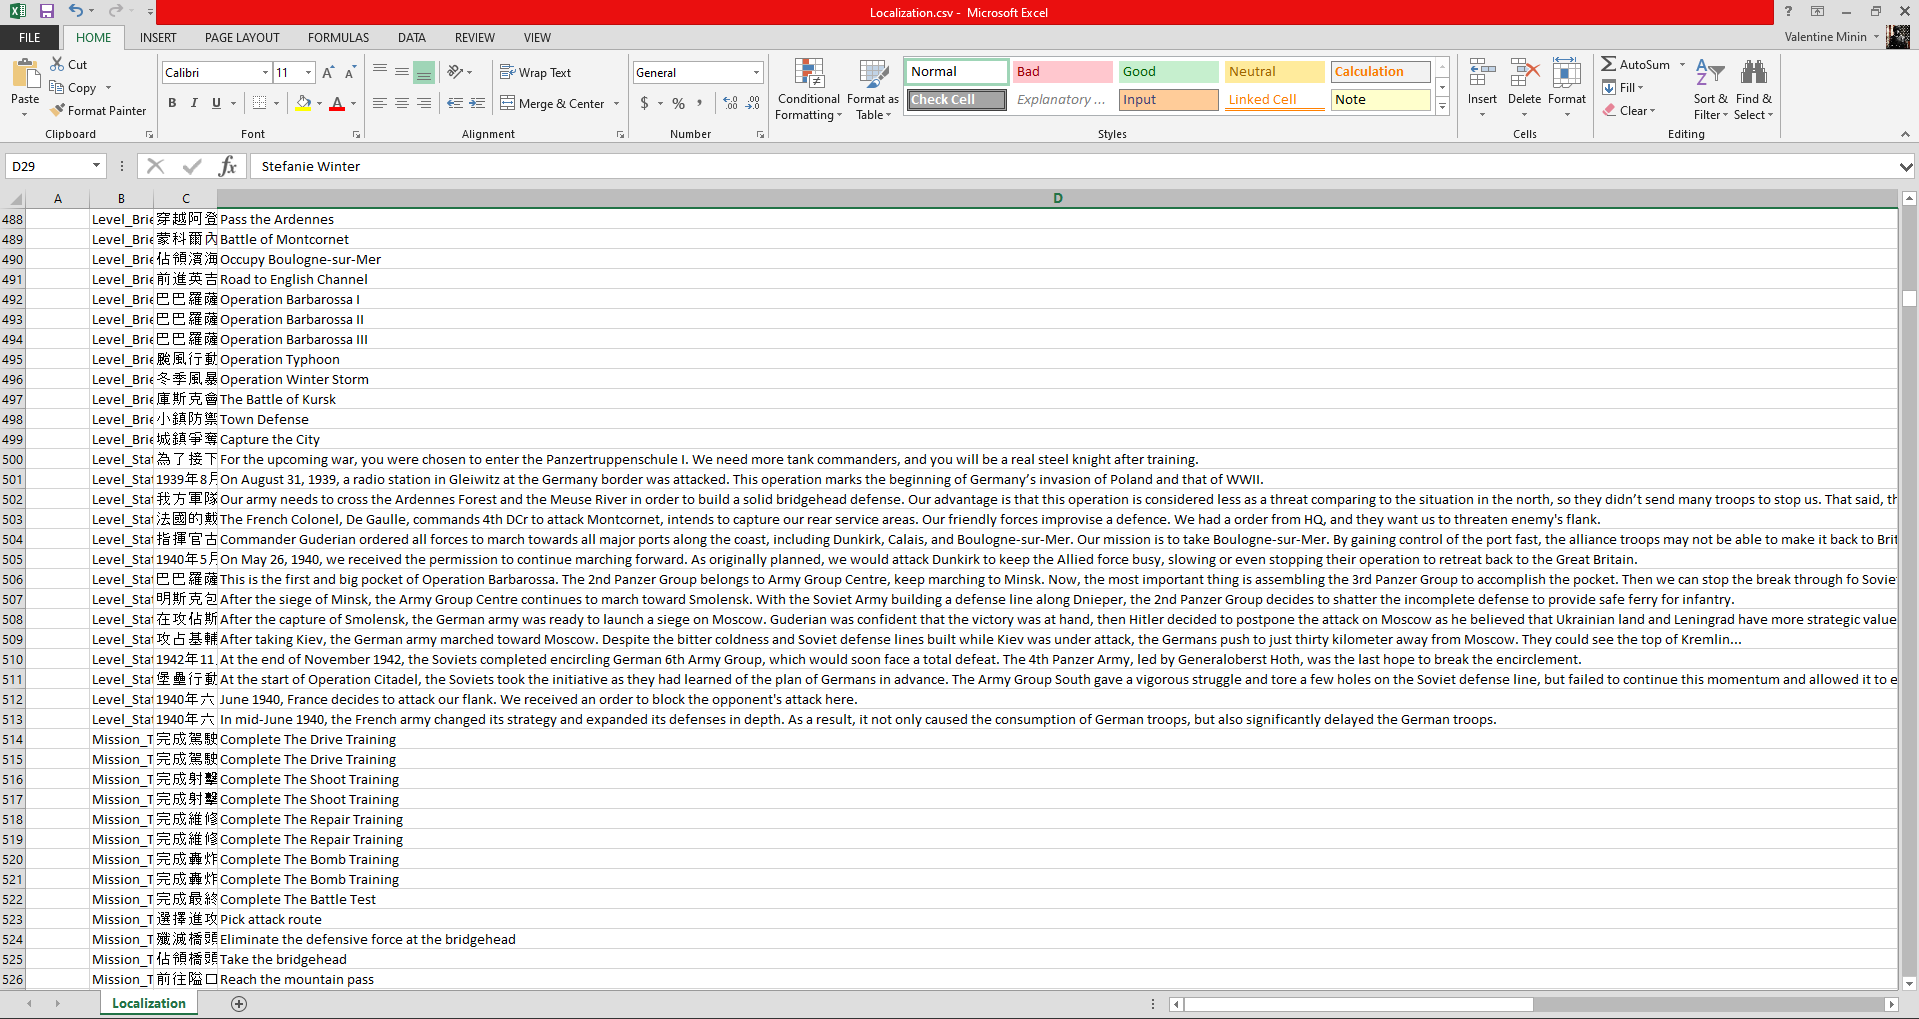The height and width of the screenshot is (1019, 1919).
Task: Expand the formula bar
Action: 1906,166
